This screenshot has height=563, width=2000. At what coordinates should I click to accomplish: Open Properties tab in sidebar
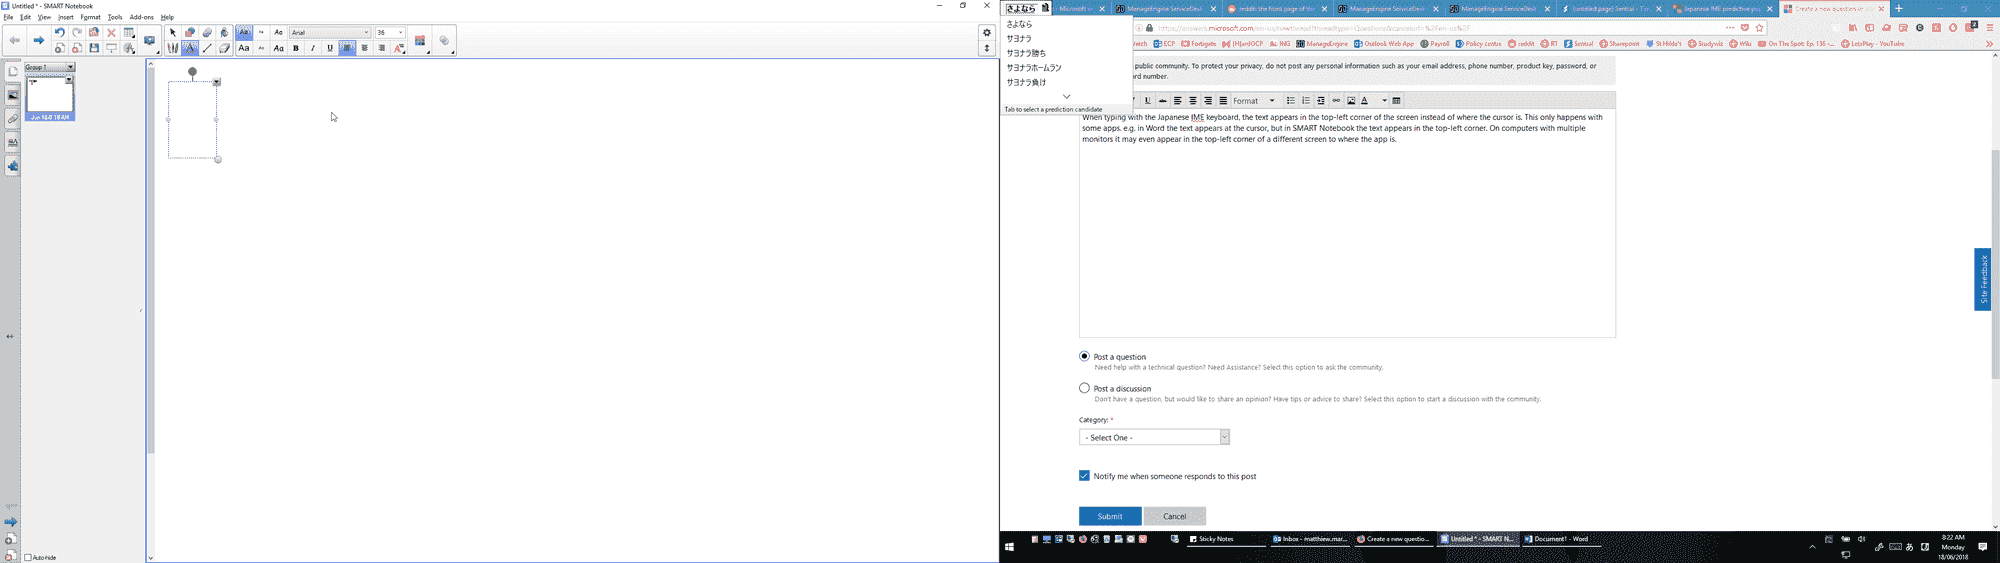point(12,143)
